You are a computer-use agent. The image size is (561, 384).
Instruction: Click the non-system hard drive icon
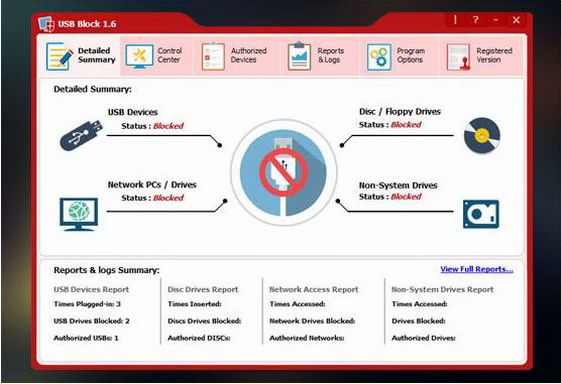tap(481, 214)
